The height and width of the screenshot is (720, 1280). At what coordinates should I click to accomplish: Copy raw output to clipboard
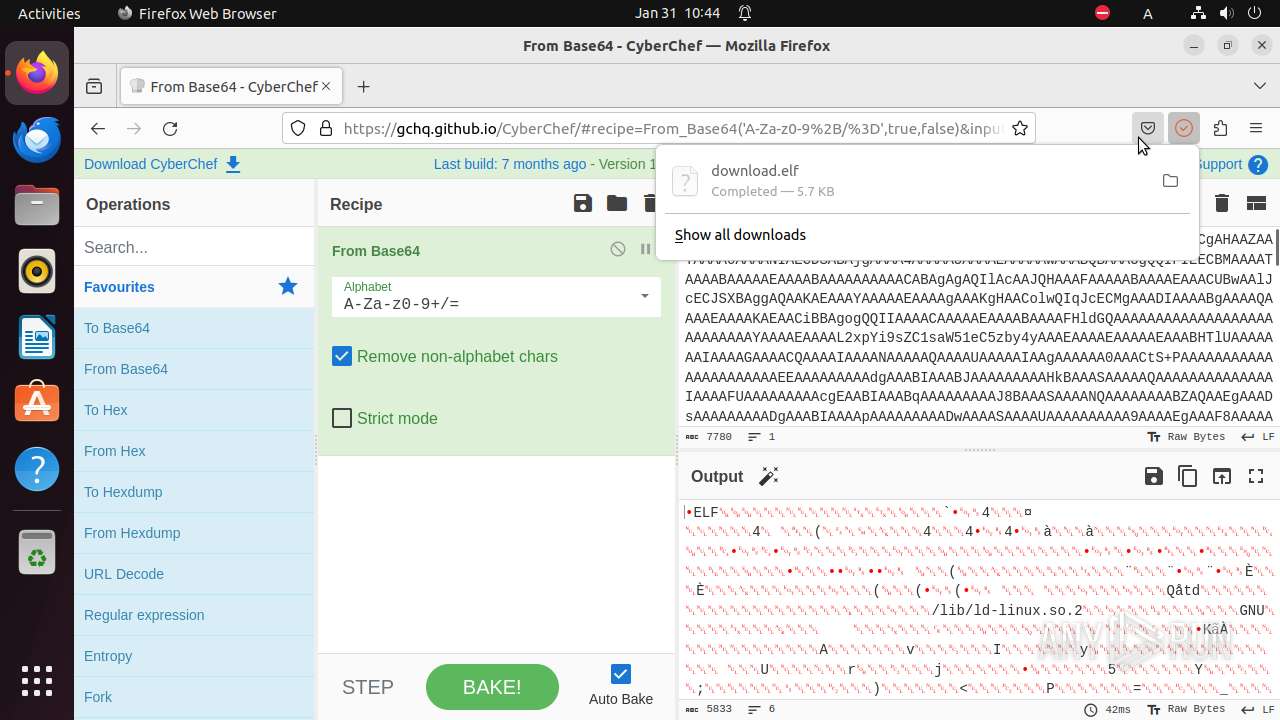pyautogui.click(x=1188, y=477)
